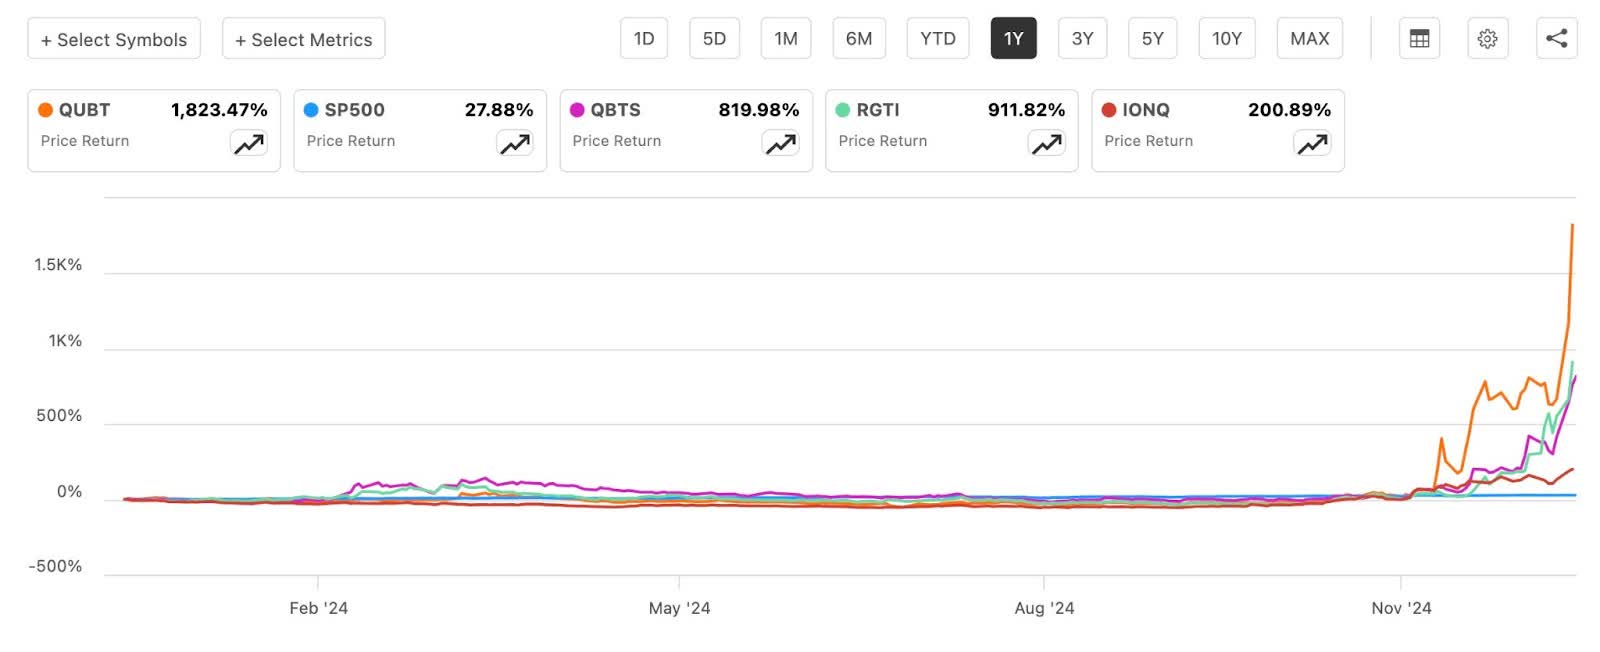
Task: Switch to the 5Y time range
Action: [x=1153, y=39]
